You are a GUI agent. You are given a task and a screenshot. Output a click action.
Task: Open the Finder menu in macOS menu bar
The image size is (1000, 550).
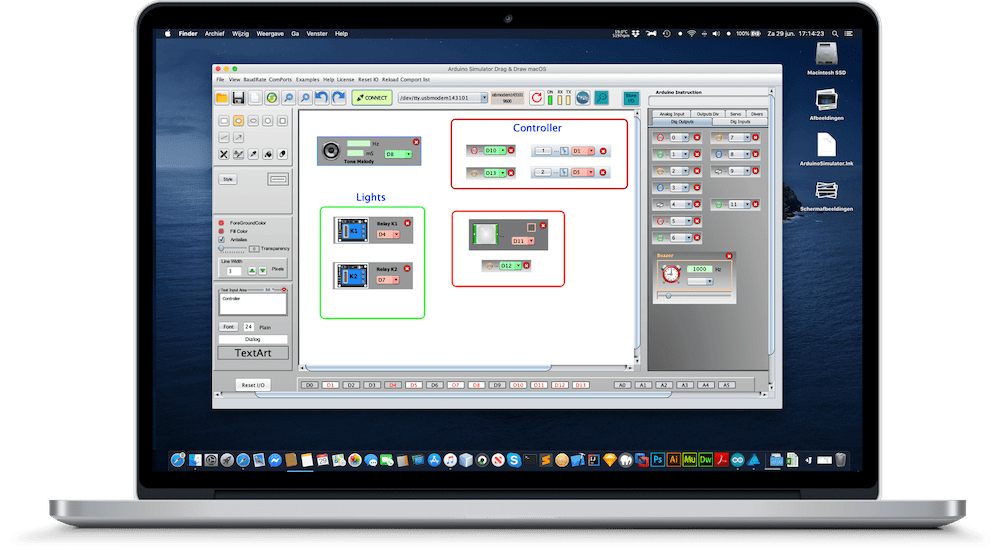click(x=188, y=34)
